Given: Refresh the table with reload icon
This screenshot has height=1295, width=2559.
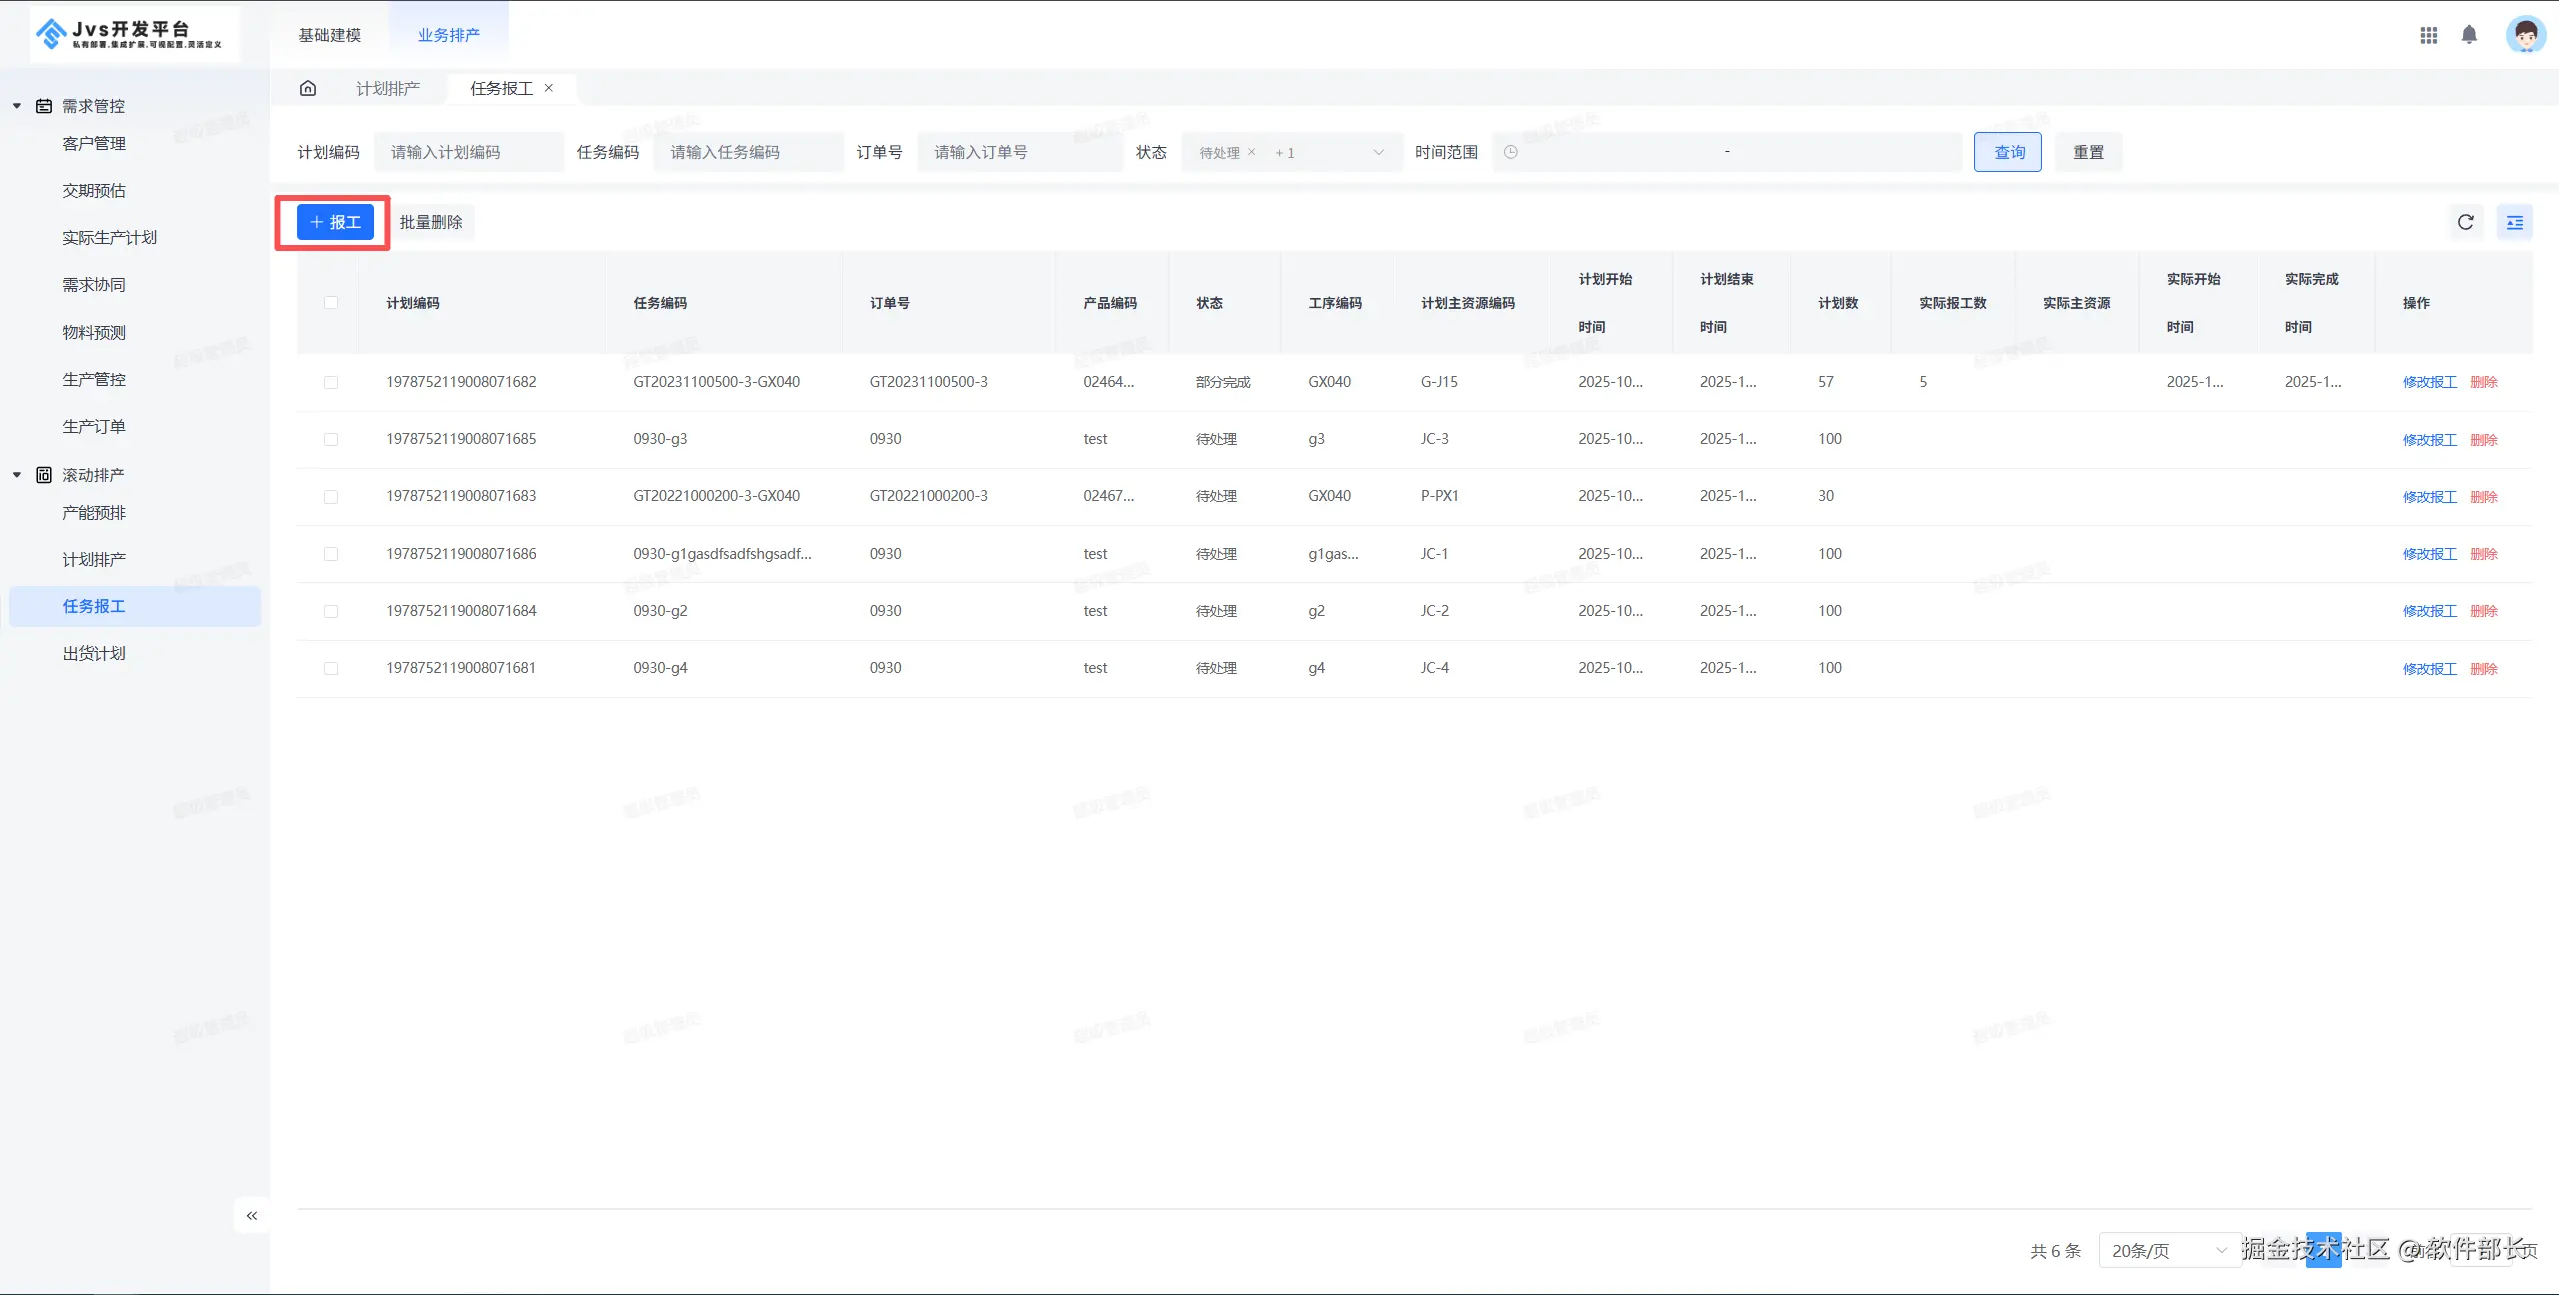Looking at the screenshot, I should click(x=2465, y=222).
